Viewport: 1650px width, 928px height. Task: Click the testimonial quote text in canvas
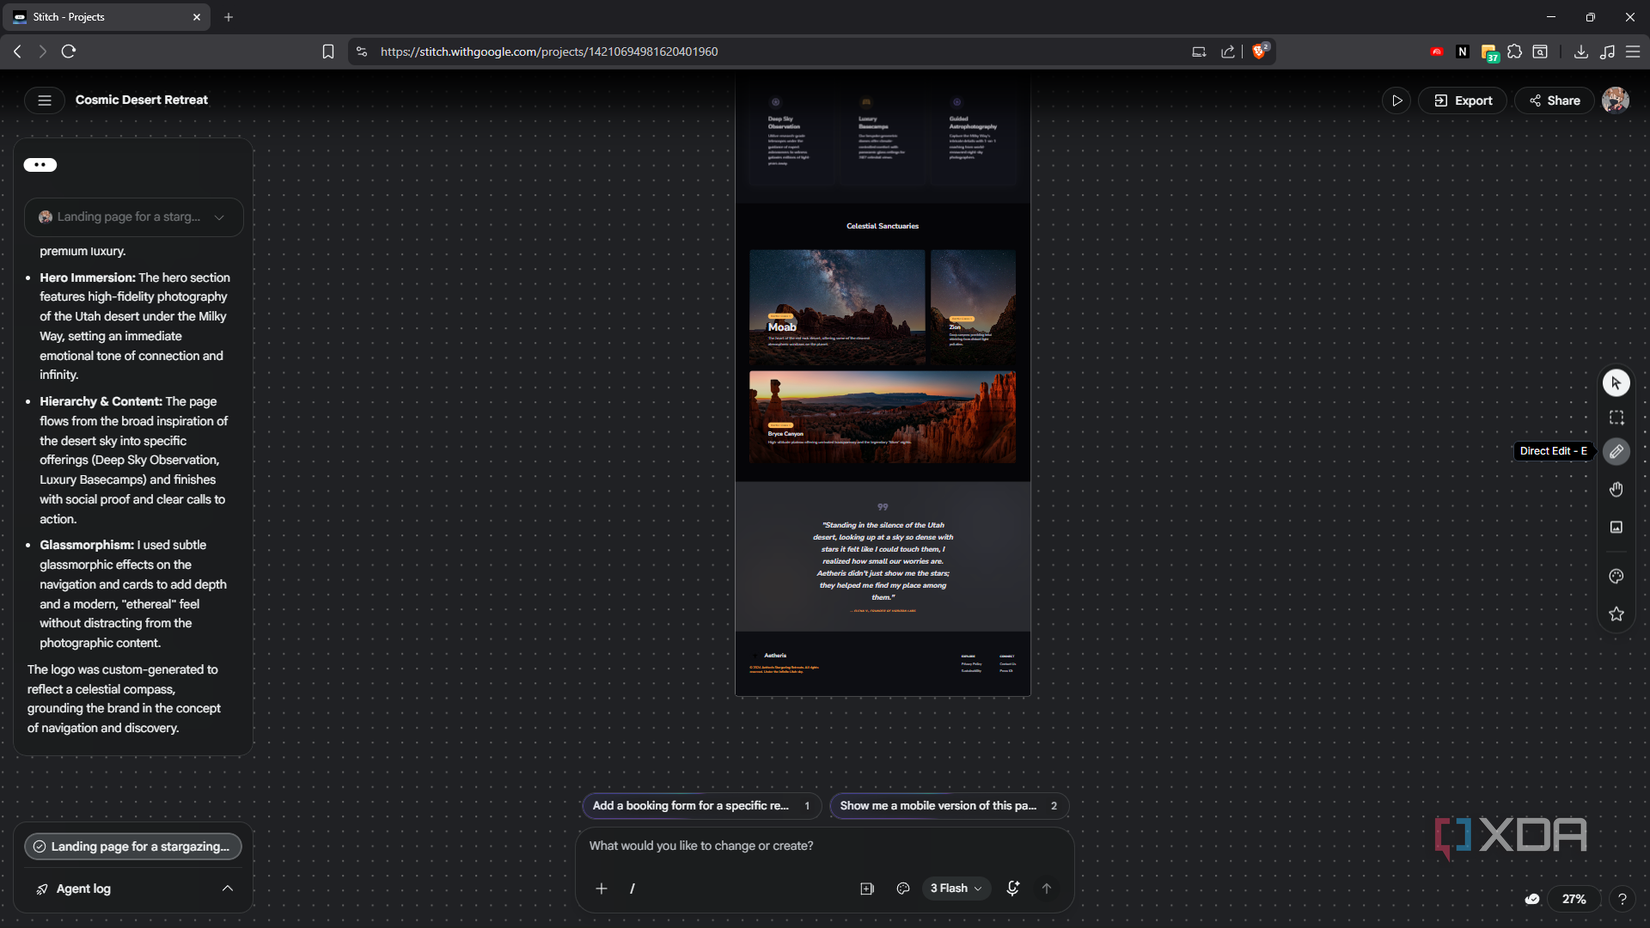click(882, 561)
